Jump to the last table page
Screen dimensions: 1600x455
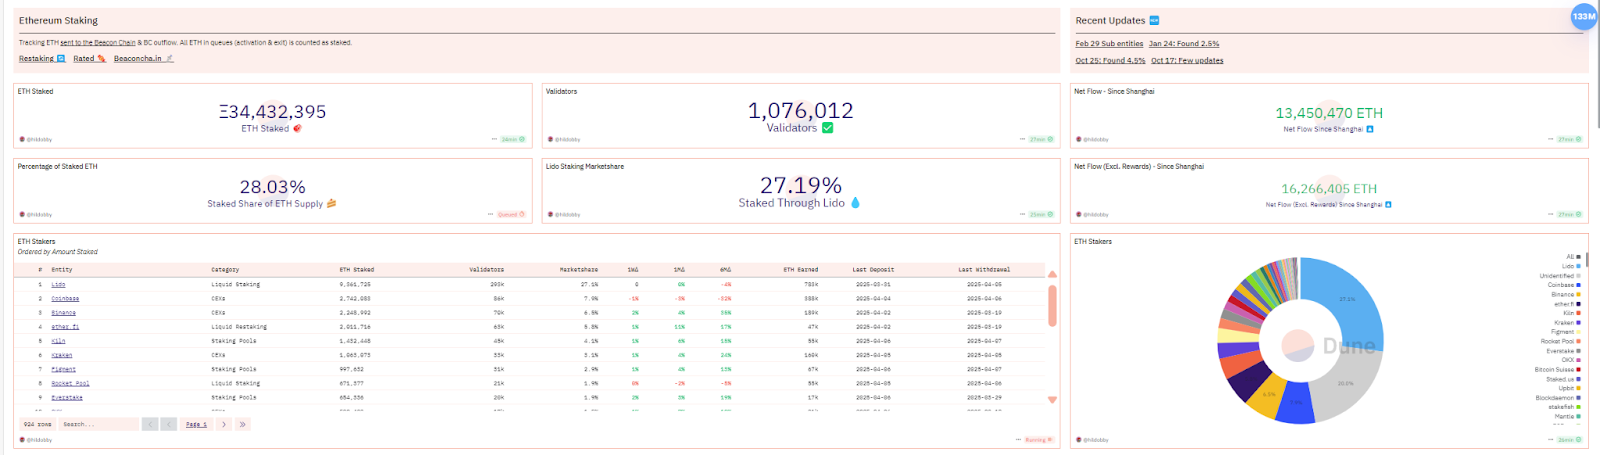pos(242,424)
